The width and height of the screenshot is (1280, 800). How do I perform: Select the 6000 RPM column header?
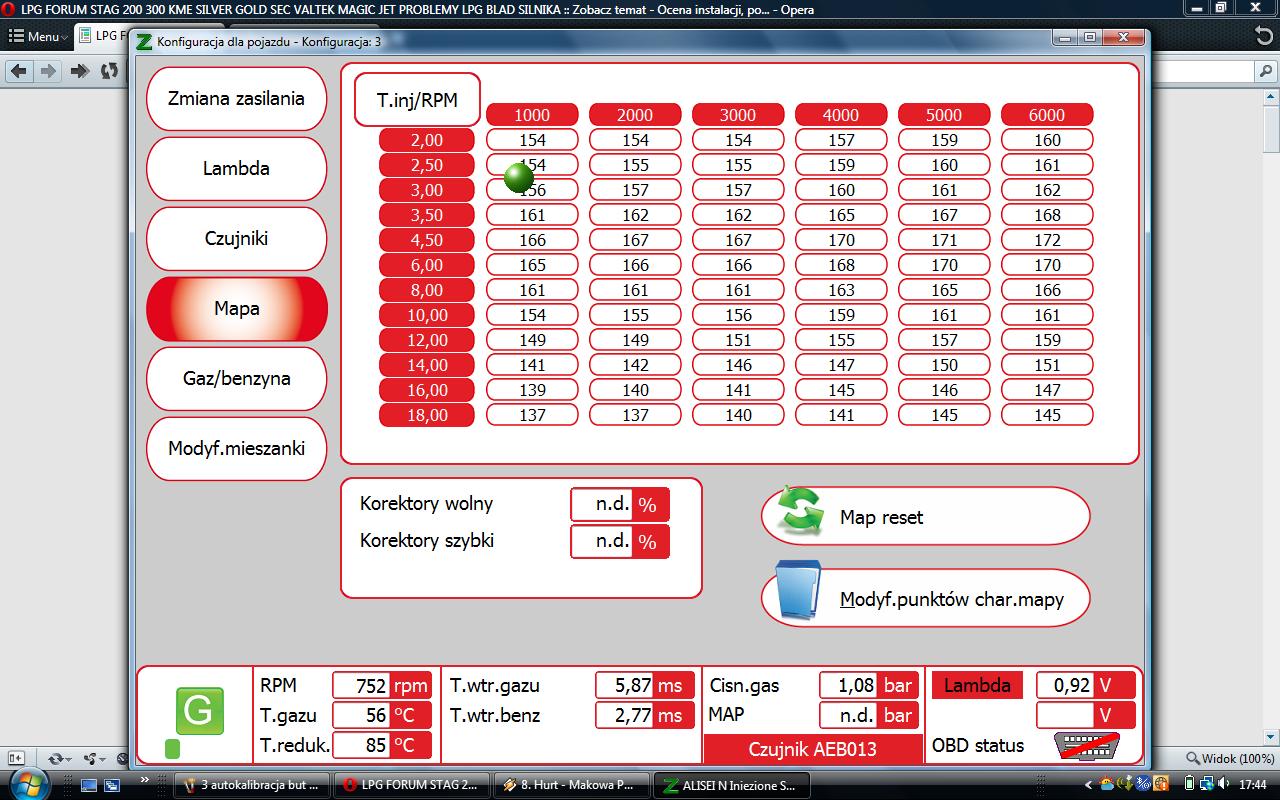click(1047, 115)
